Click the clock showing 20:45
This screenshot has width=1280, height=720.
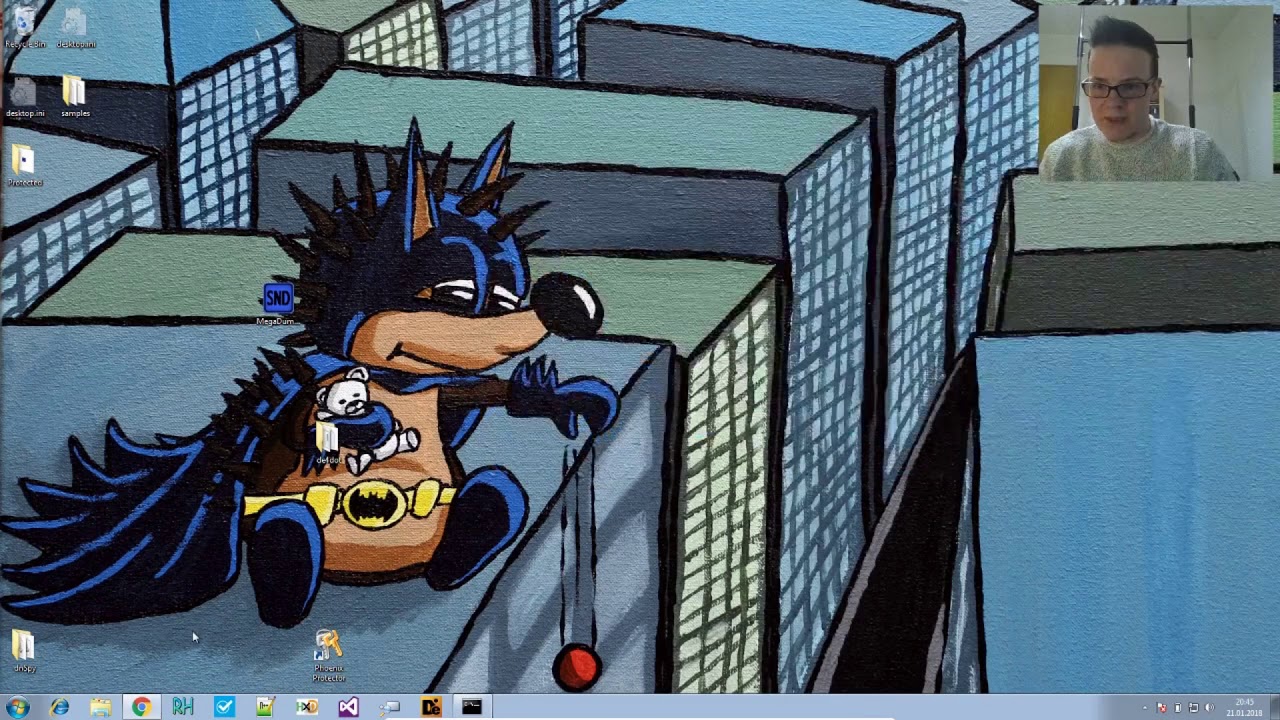click(1245, 708)
